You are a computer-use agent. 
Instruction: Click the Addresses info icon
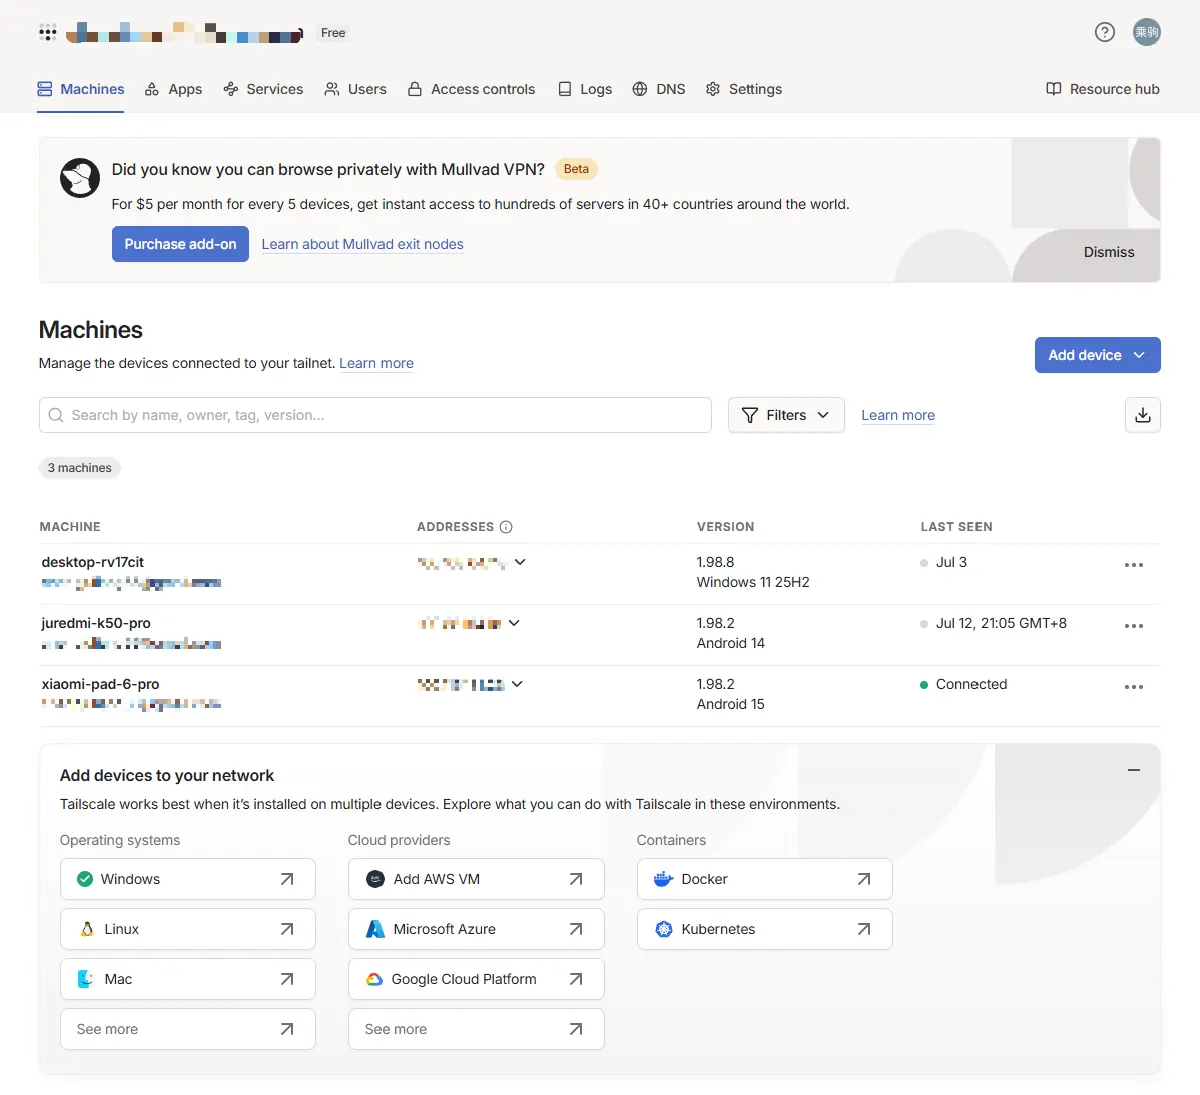click(x=506, y=527)
